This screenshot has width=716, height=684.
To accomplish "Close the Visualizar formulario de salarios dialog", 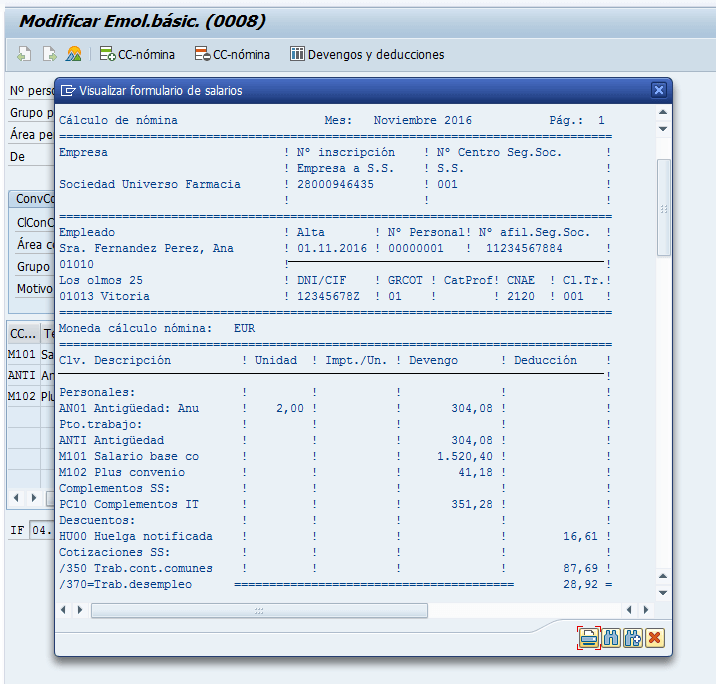I will click(658, 90).
